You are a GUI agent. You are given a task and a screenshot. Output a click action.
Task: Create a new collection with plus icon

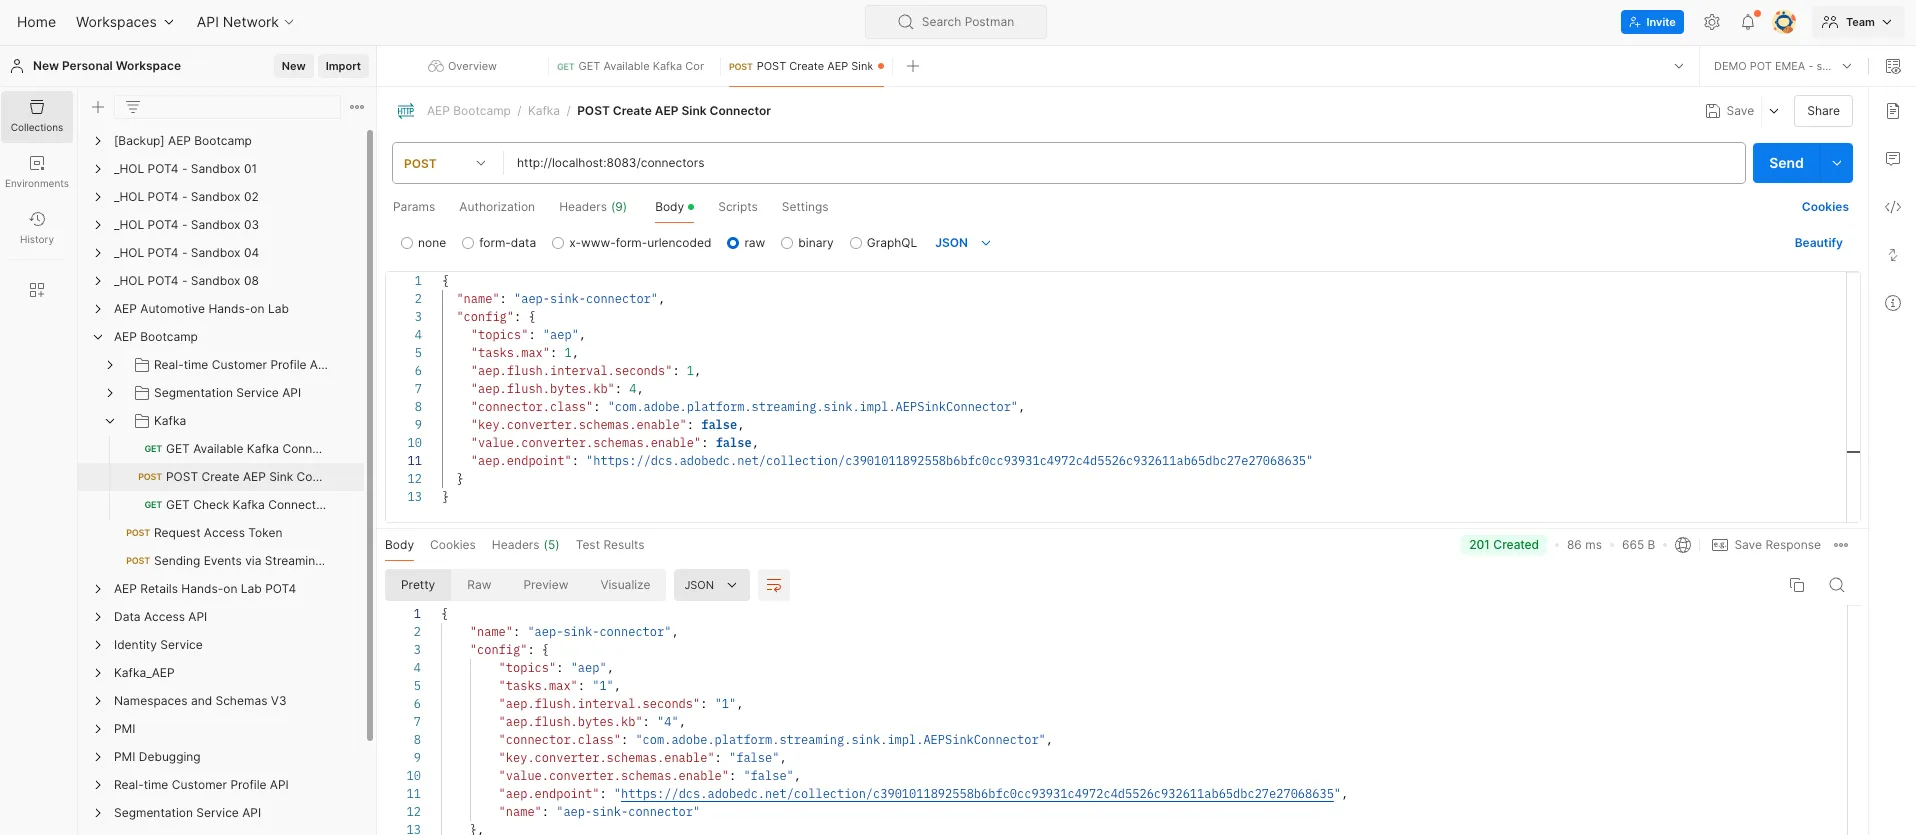98,107
